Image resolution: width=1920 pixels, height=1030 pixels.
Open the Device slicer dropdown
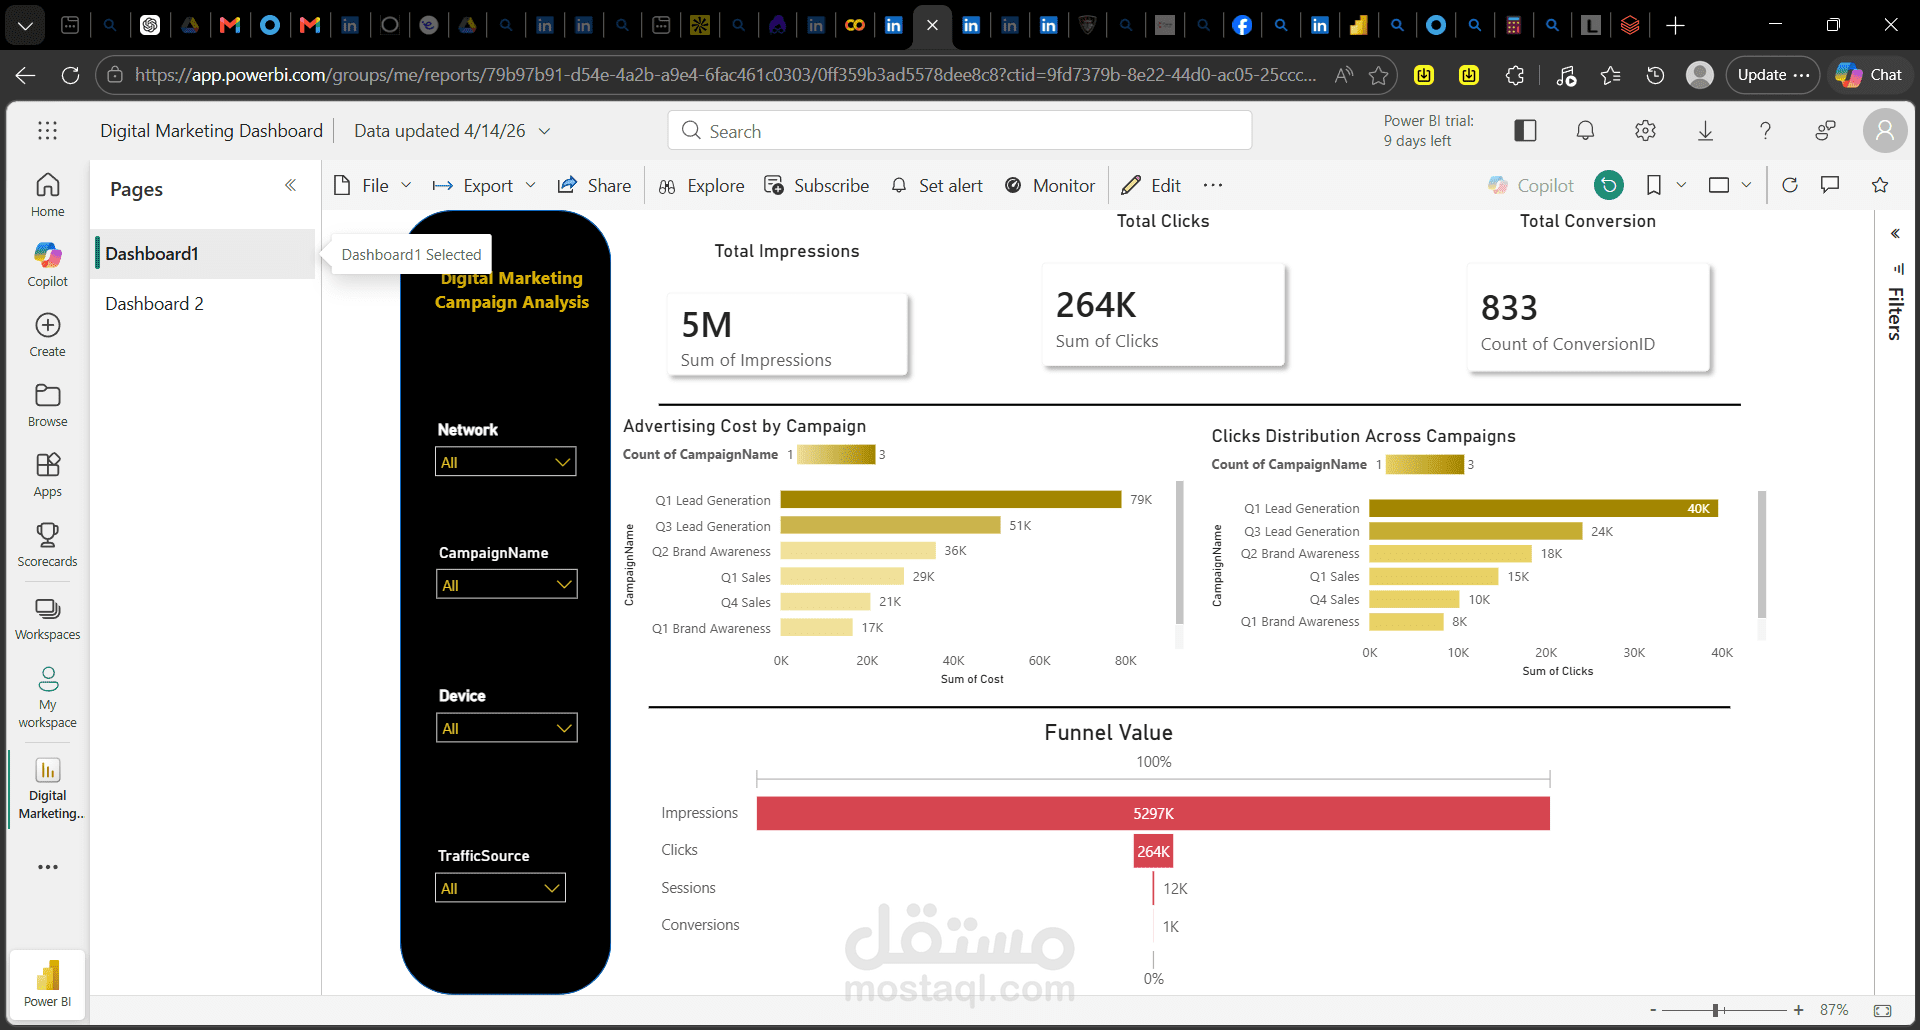pos(506,728)
